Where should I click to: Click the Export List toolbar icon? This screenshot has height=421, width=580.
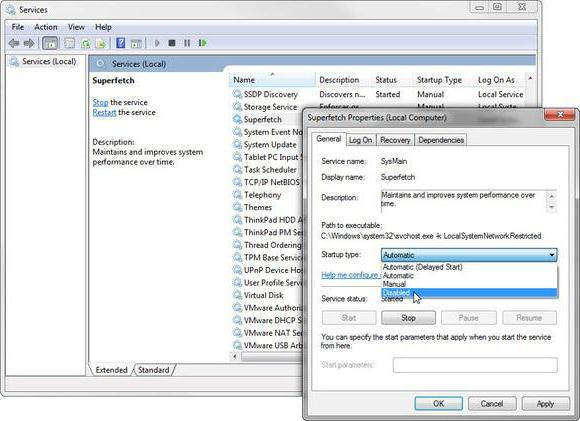pyautogui.click(x=101, y=43)
